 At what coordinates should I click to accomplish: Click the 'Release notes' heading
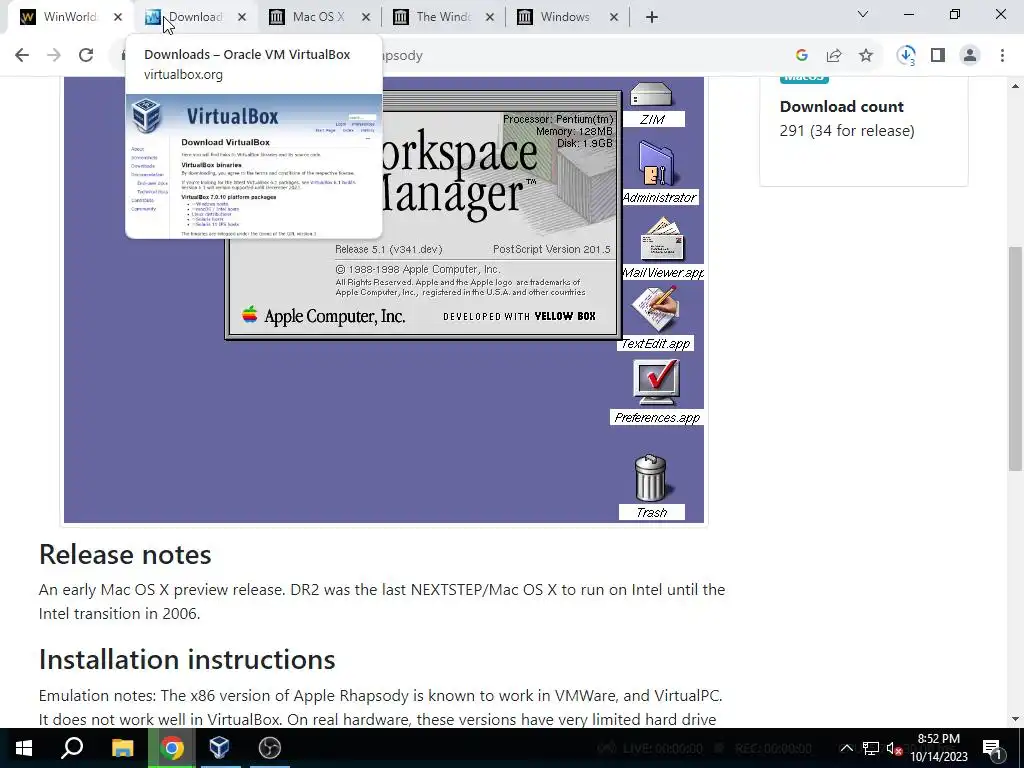tap(125, 554)
